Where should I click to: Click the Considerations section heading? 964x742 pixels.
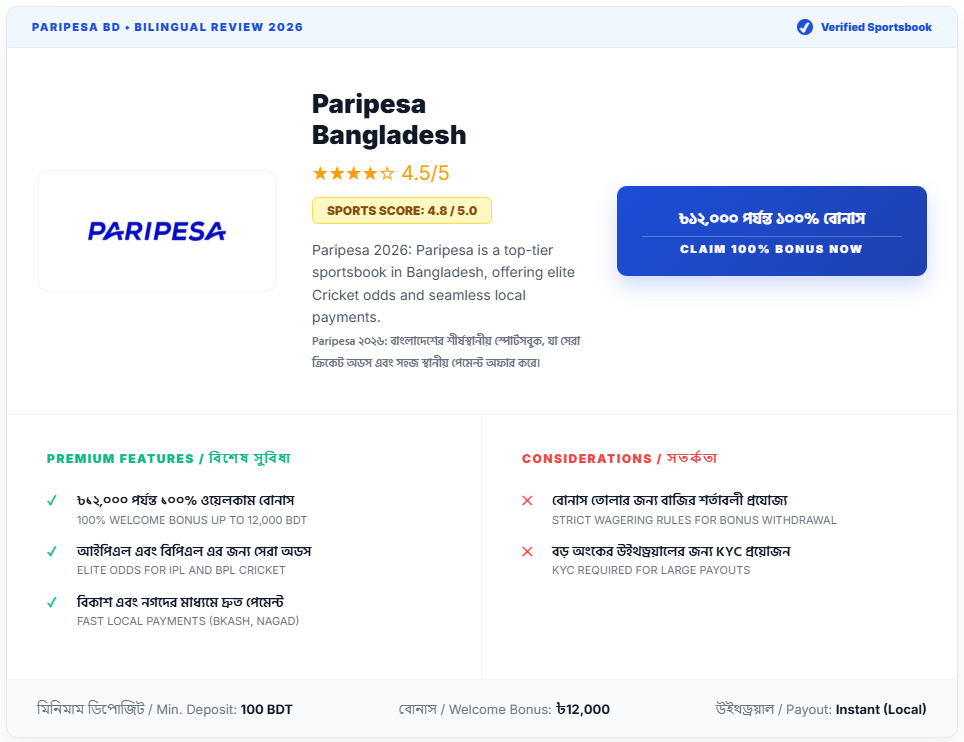[x=619, y=459]
